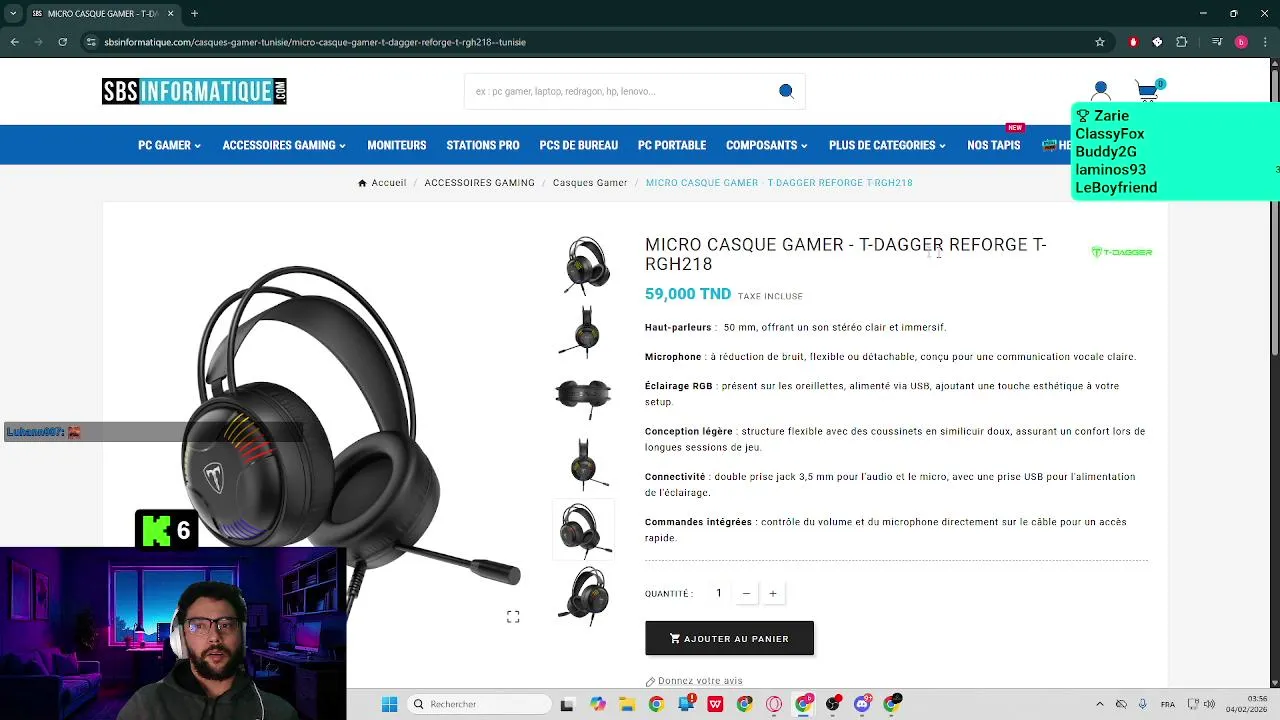Click the site info icon in address bar
Image resolution: width=1280 pixels, height=720 pixels.
[x=91, y=42]
